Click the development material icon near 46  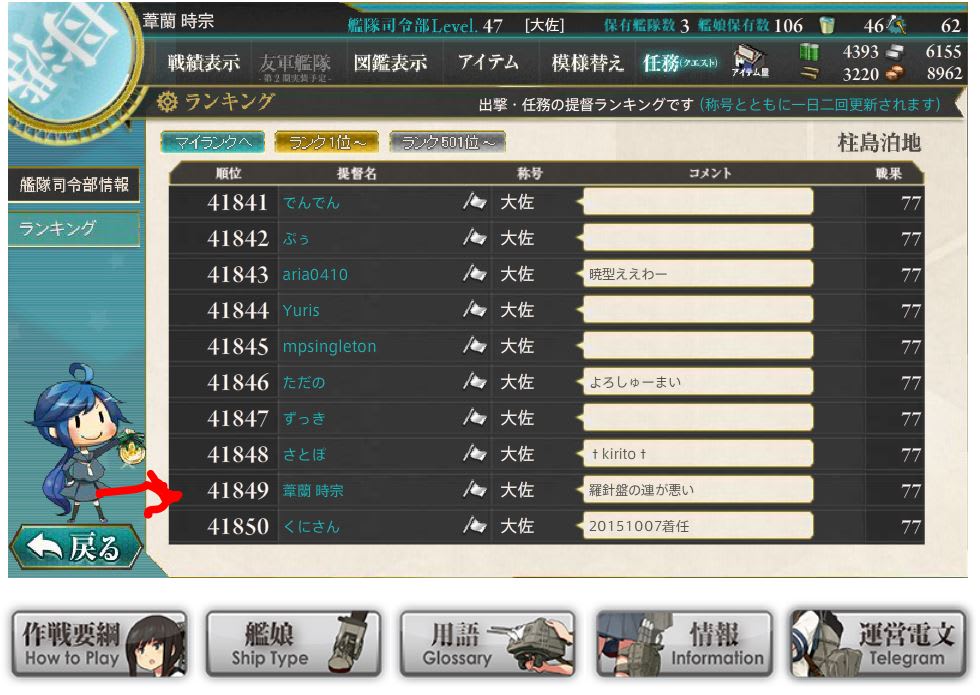coord(898,25)
